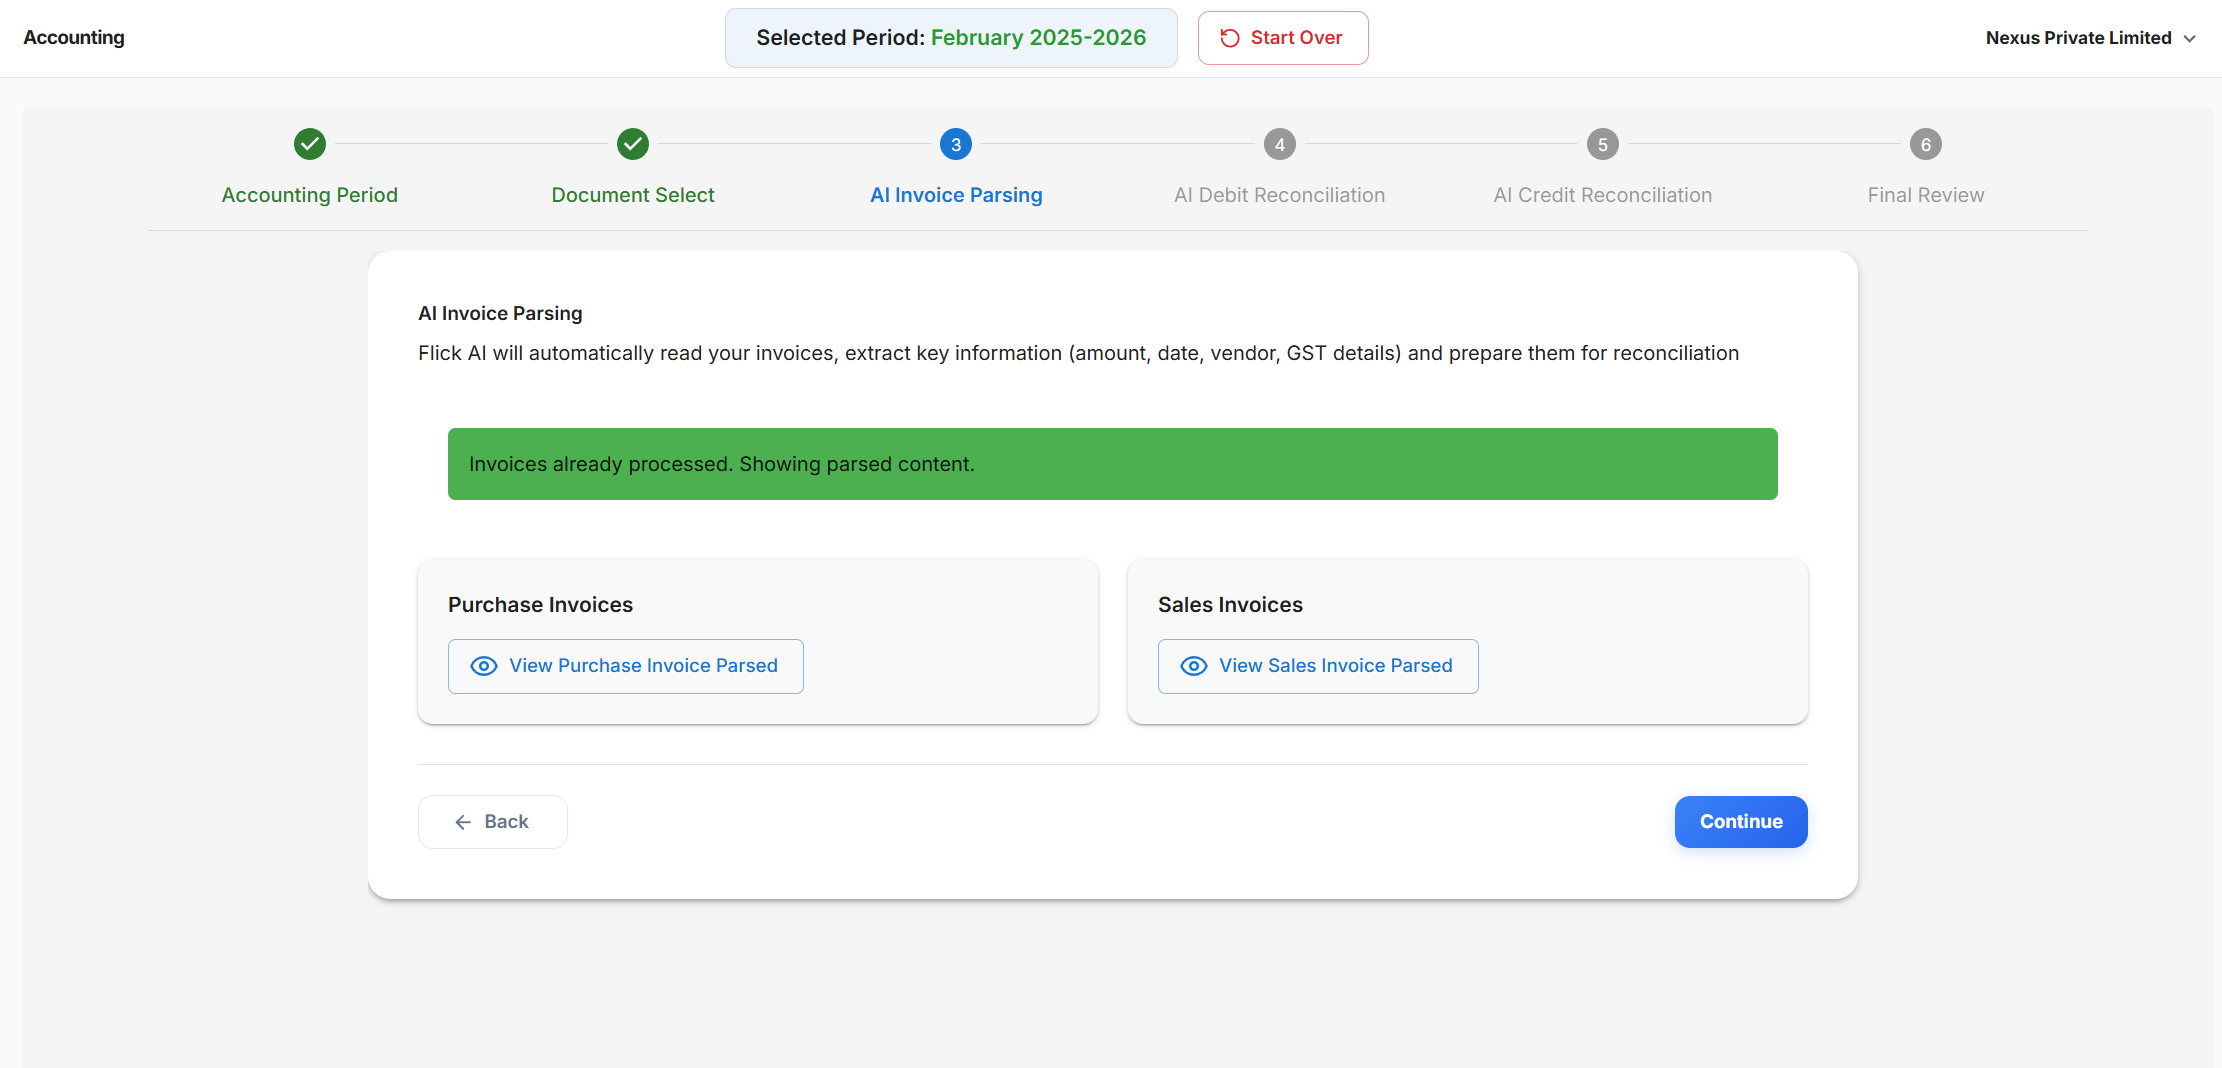
Task: Click the Selected Period February 2025-2026 box
Action: (x=951, y=38)
